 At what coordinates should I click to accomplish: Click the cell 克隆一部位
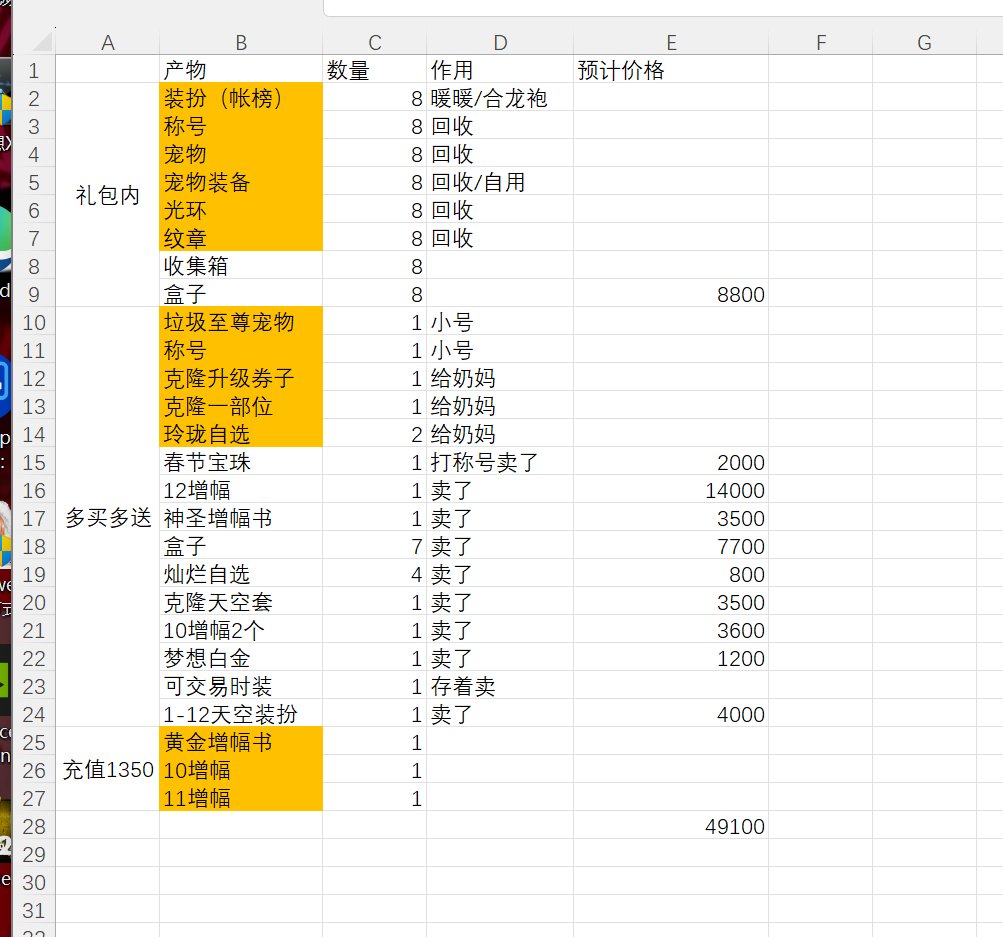[x=241, y=406]
